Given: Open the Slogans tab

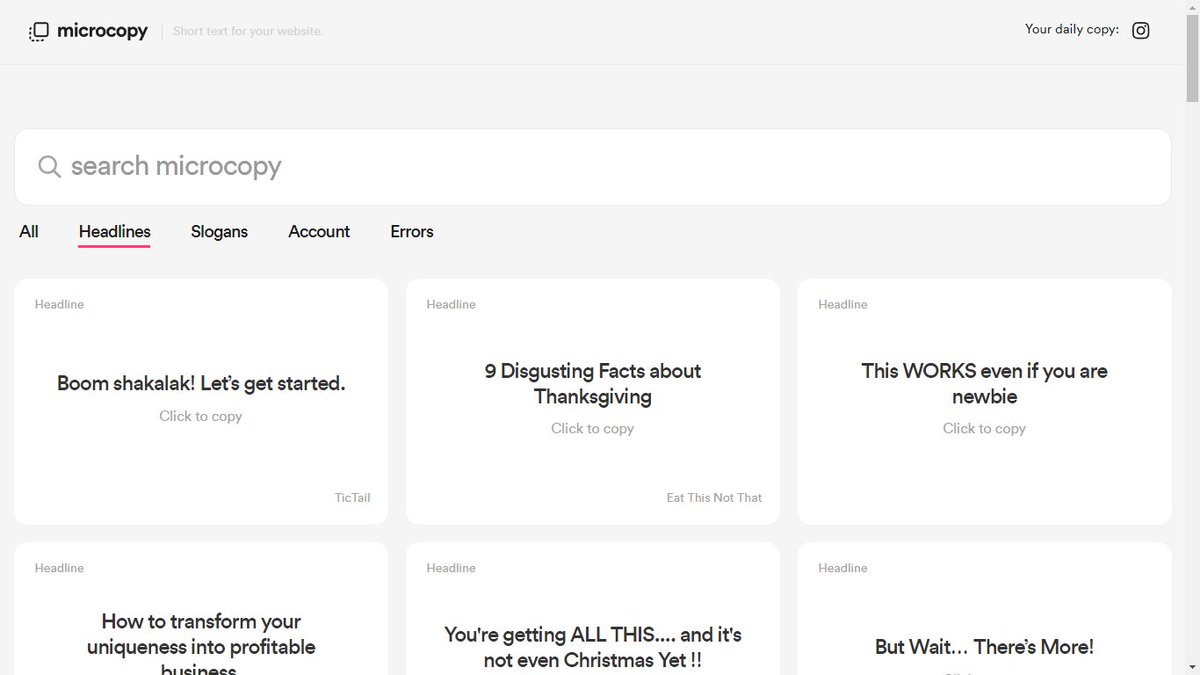Looking at the screenshot, I should click(x=219, y=231).
